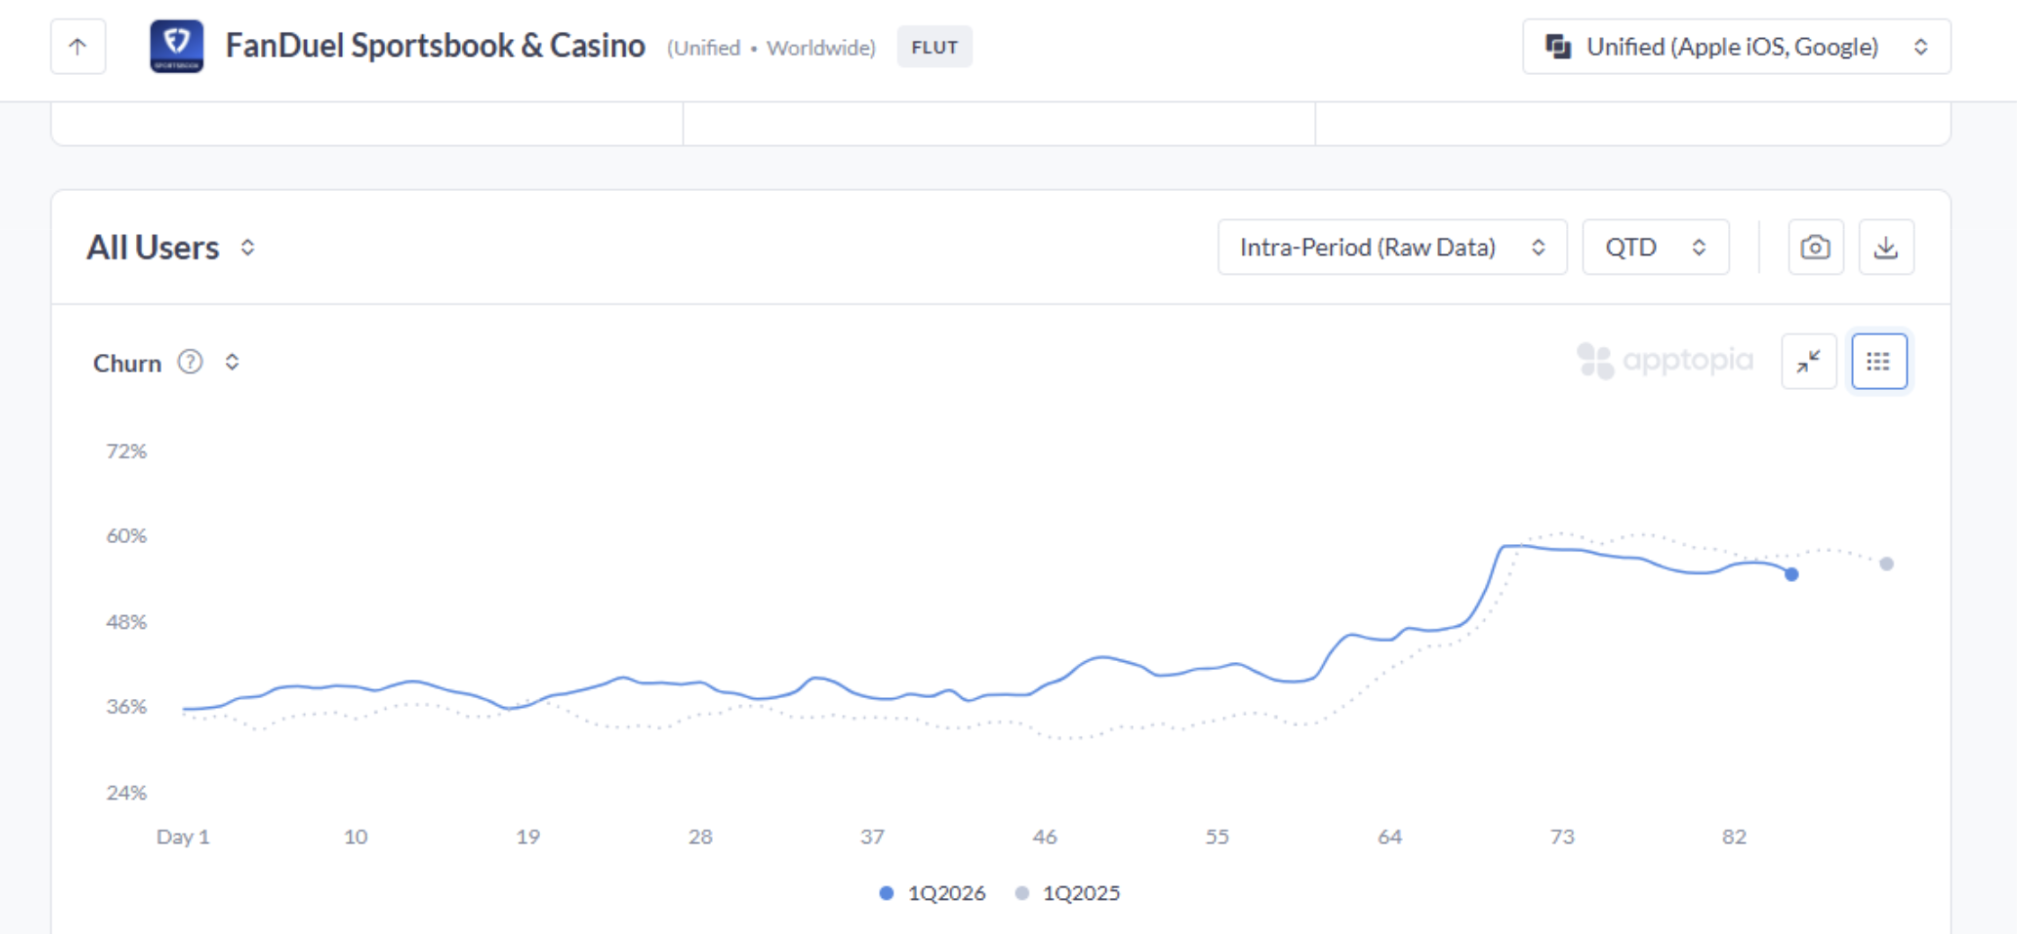
Task: Click the up arrow back button
Action: click(x=78, y=46)
